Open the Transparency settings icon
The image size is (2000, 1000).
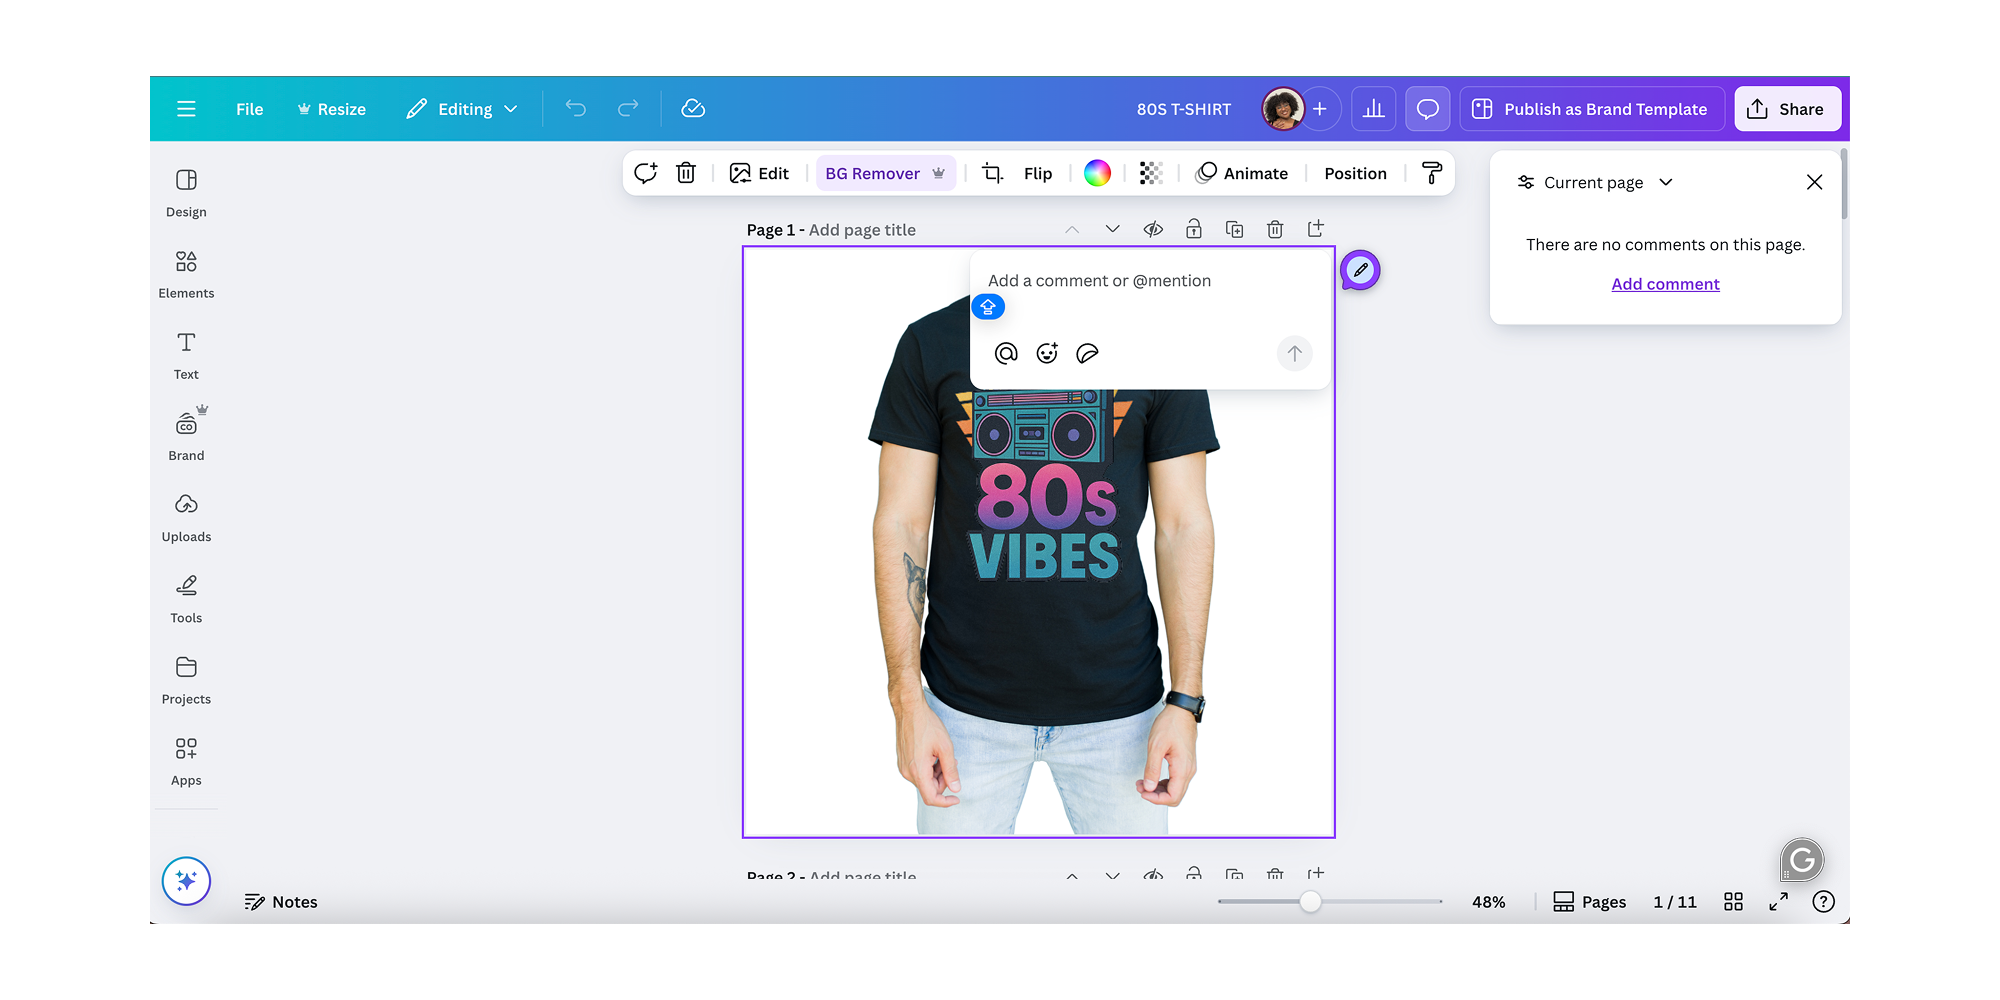pos(1150,172)
